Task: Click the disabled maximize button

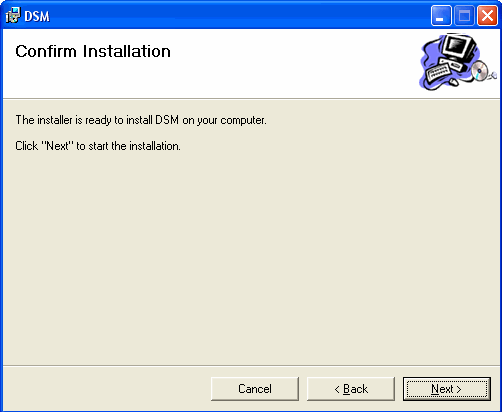Action: click(464, 15)
